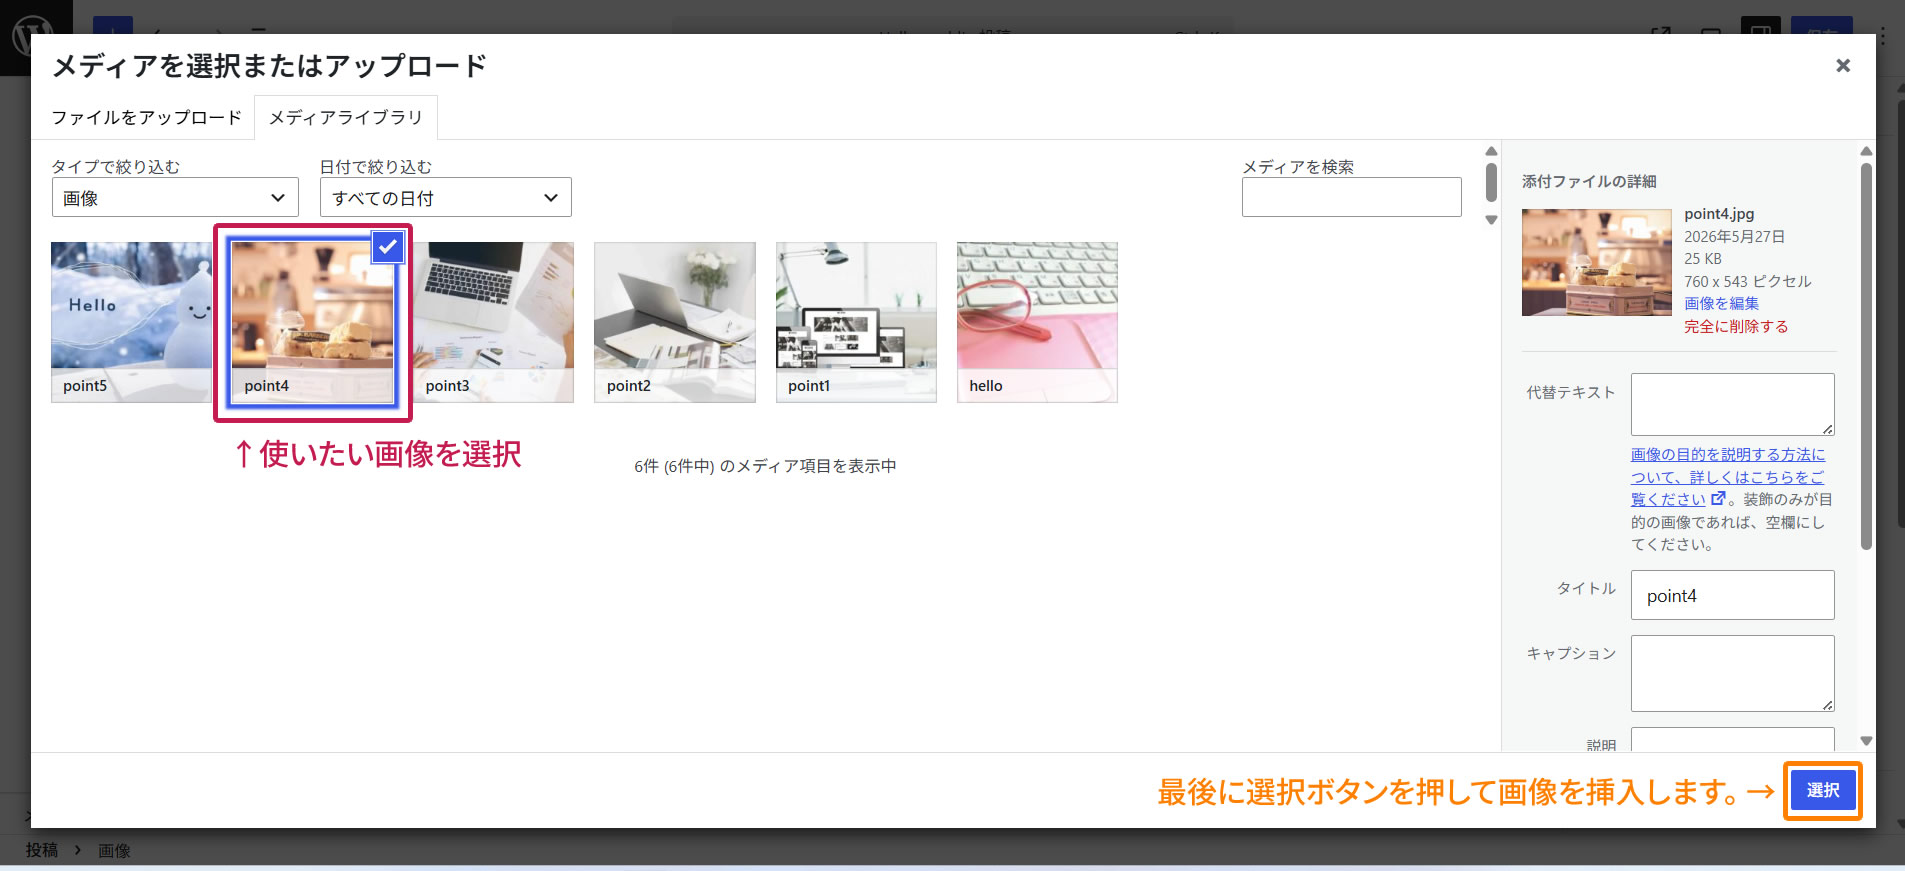This screenshot has height=871, width=1905.
Task: Open the メディアライブラリ tab
Action: point(346,117)
